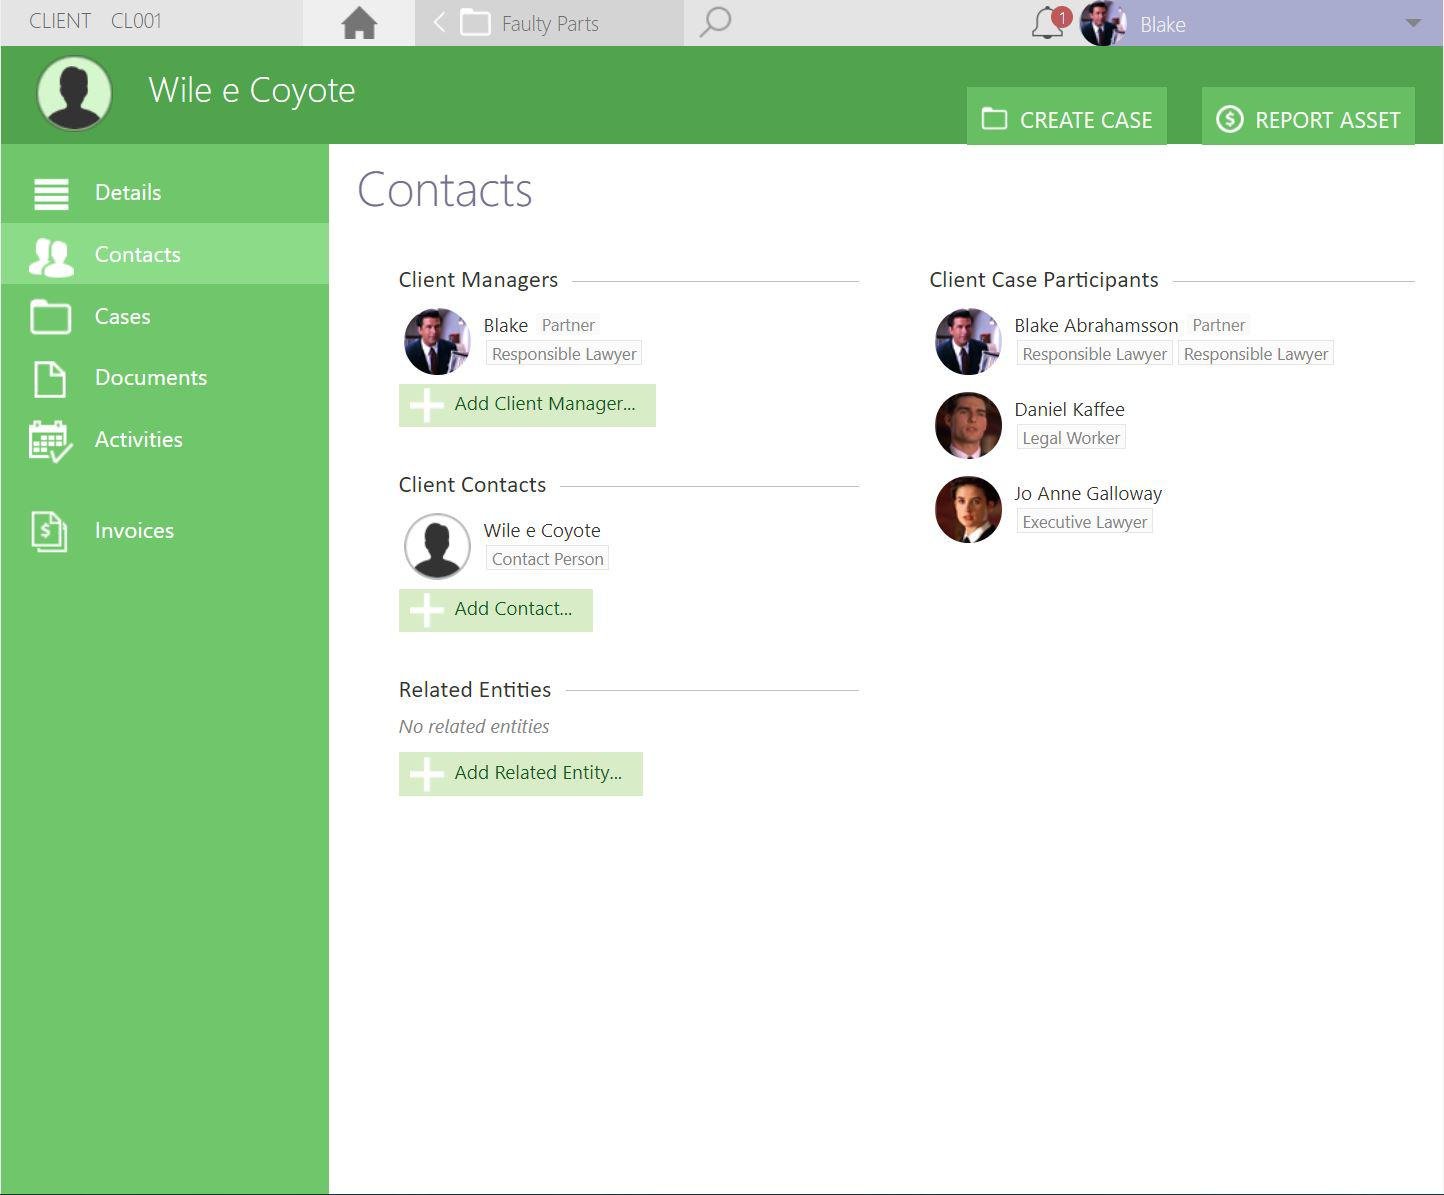
Task: Click the Client Case Participants heading
Action: tap(1044, 280)
